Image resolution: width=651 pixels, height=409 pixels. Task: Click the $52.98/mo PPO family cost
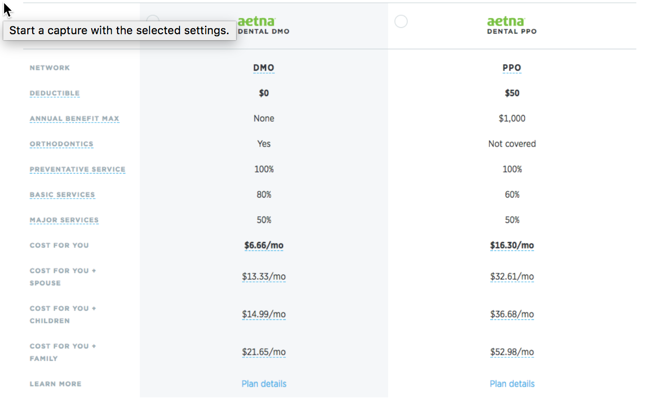coord(512,352)
